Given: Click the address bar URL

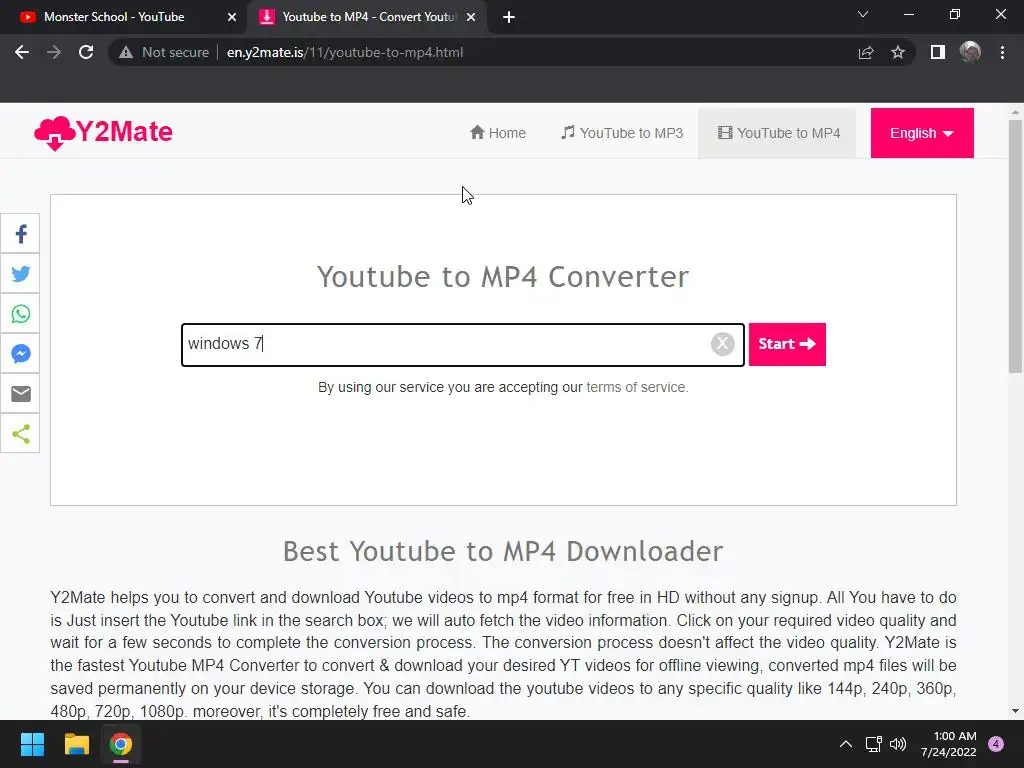Looking at the screenshot, I should point(345,52).
